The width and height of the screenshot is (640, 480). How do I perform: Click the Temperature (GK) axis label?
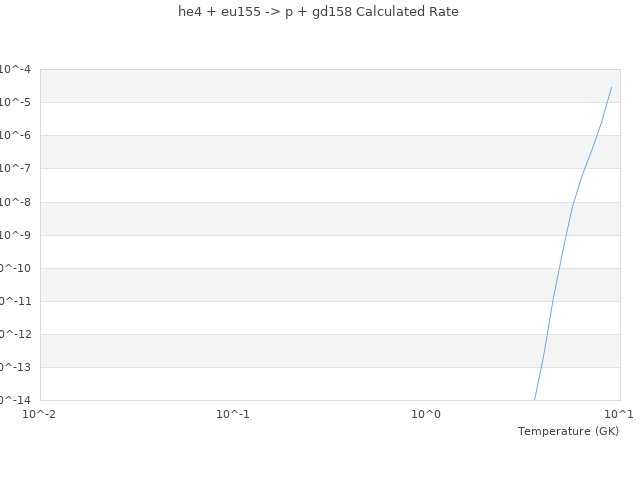coord(568,431)
